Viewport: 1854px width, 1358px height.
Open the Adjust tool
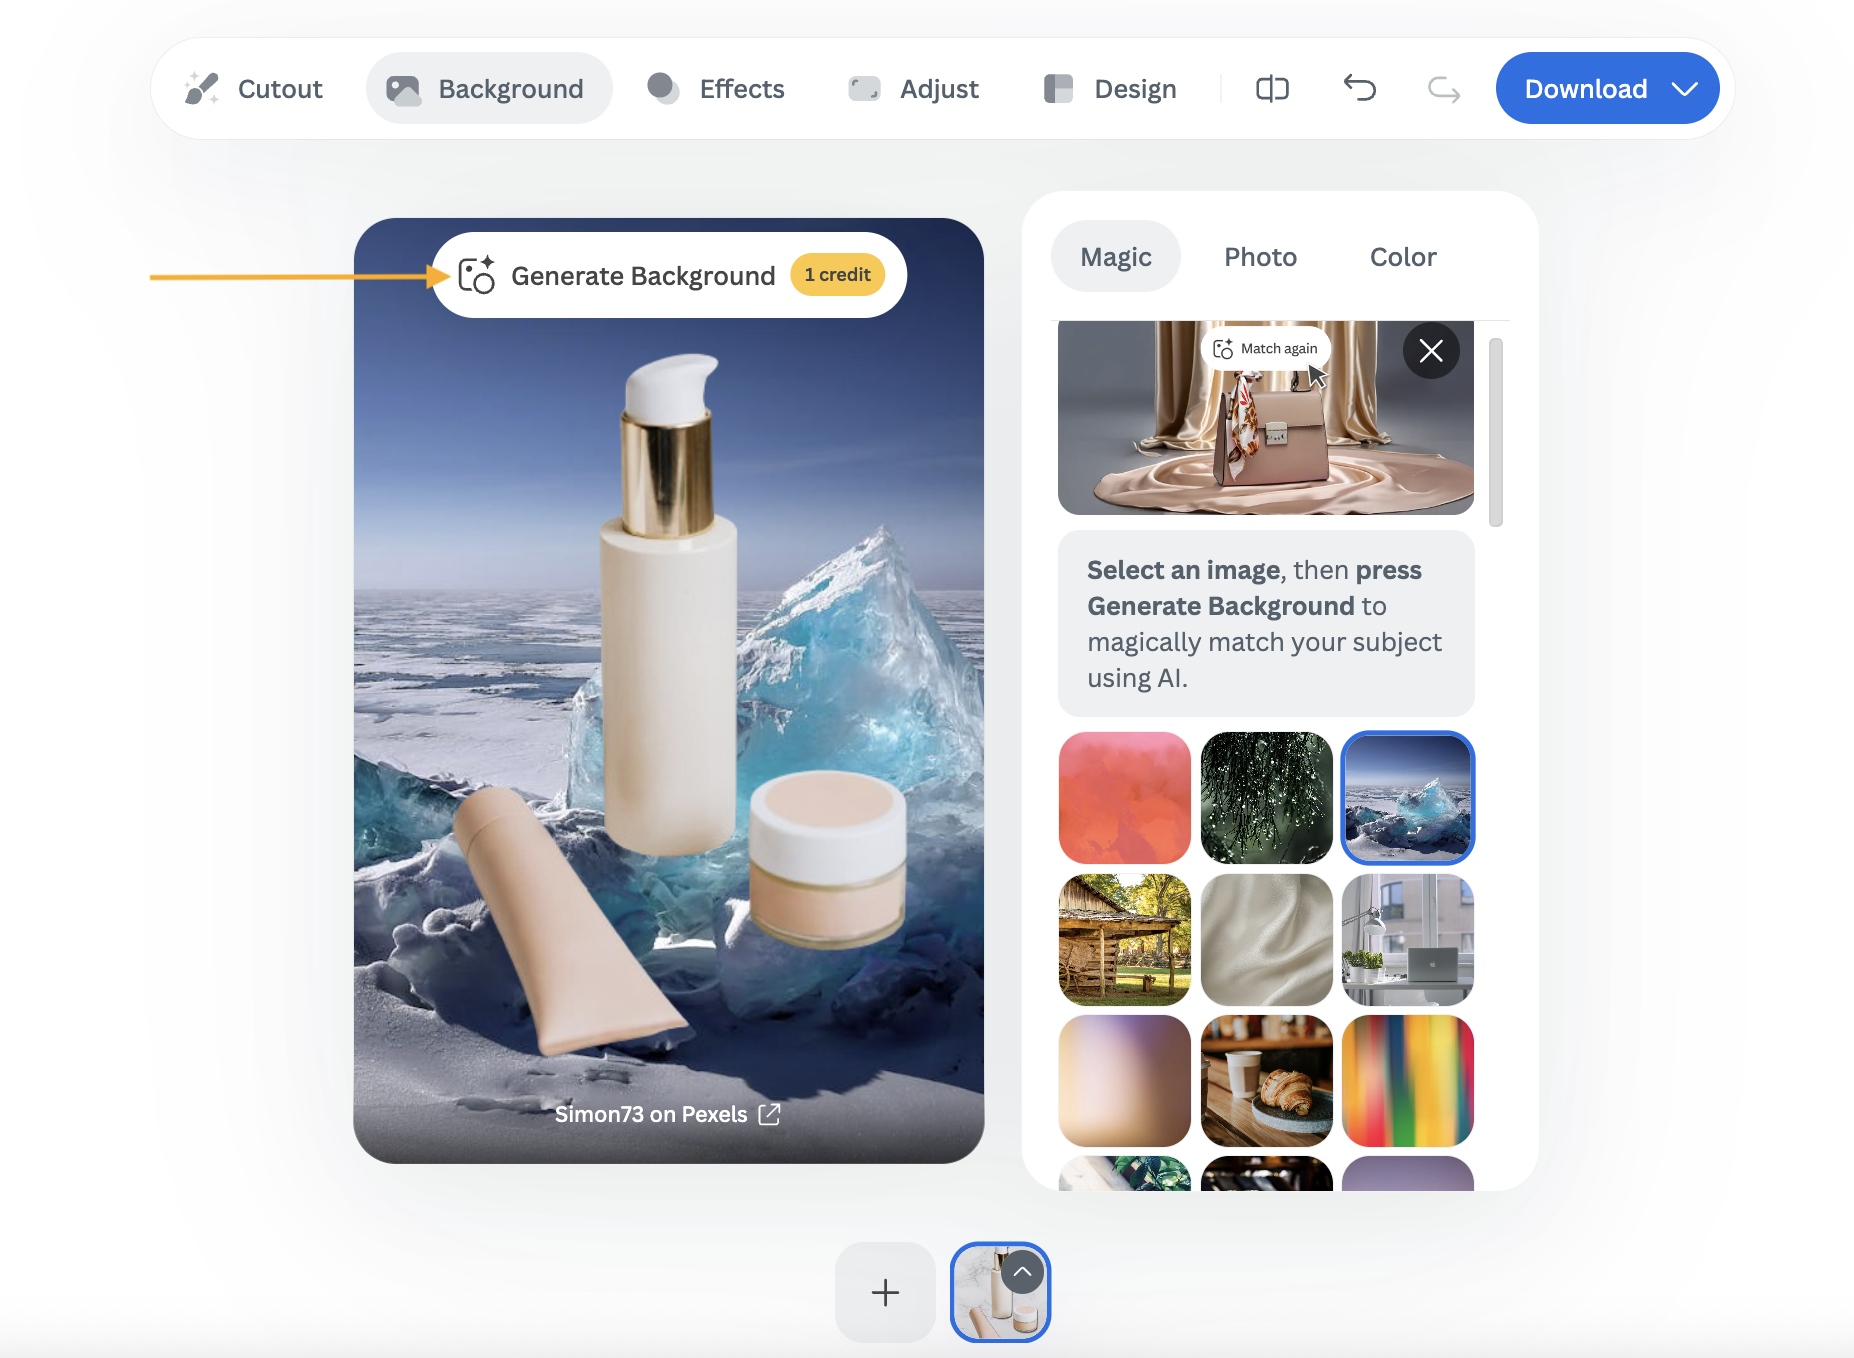(x=913, y=89)
